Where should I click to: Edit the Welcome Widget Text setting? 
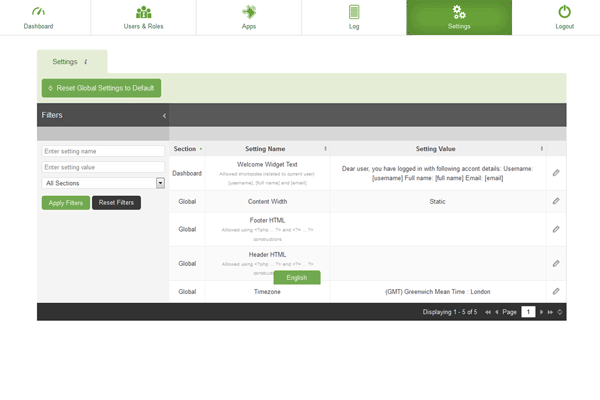[556, 173]
